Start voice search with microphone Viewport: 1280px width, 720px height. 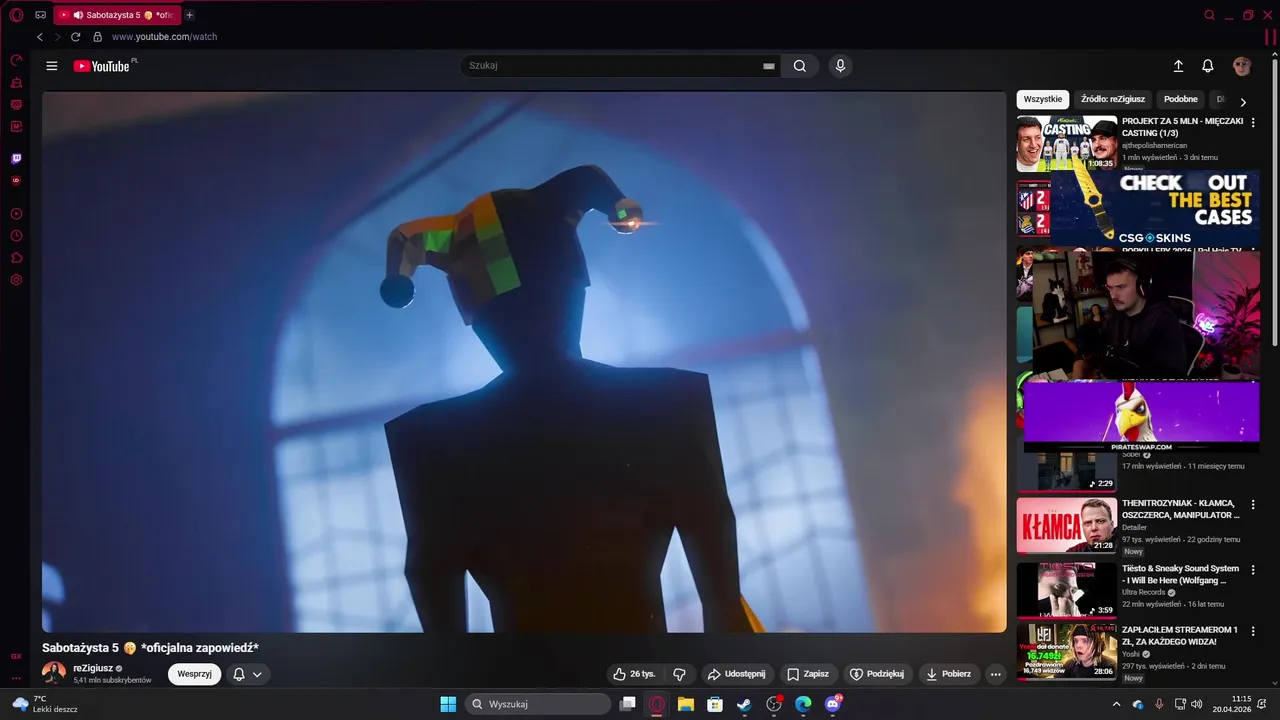click(840, 66)
